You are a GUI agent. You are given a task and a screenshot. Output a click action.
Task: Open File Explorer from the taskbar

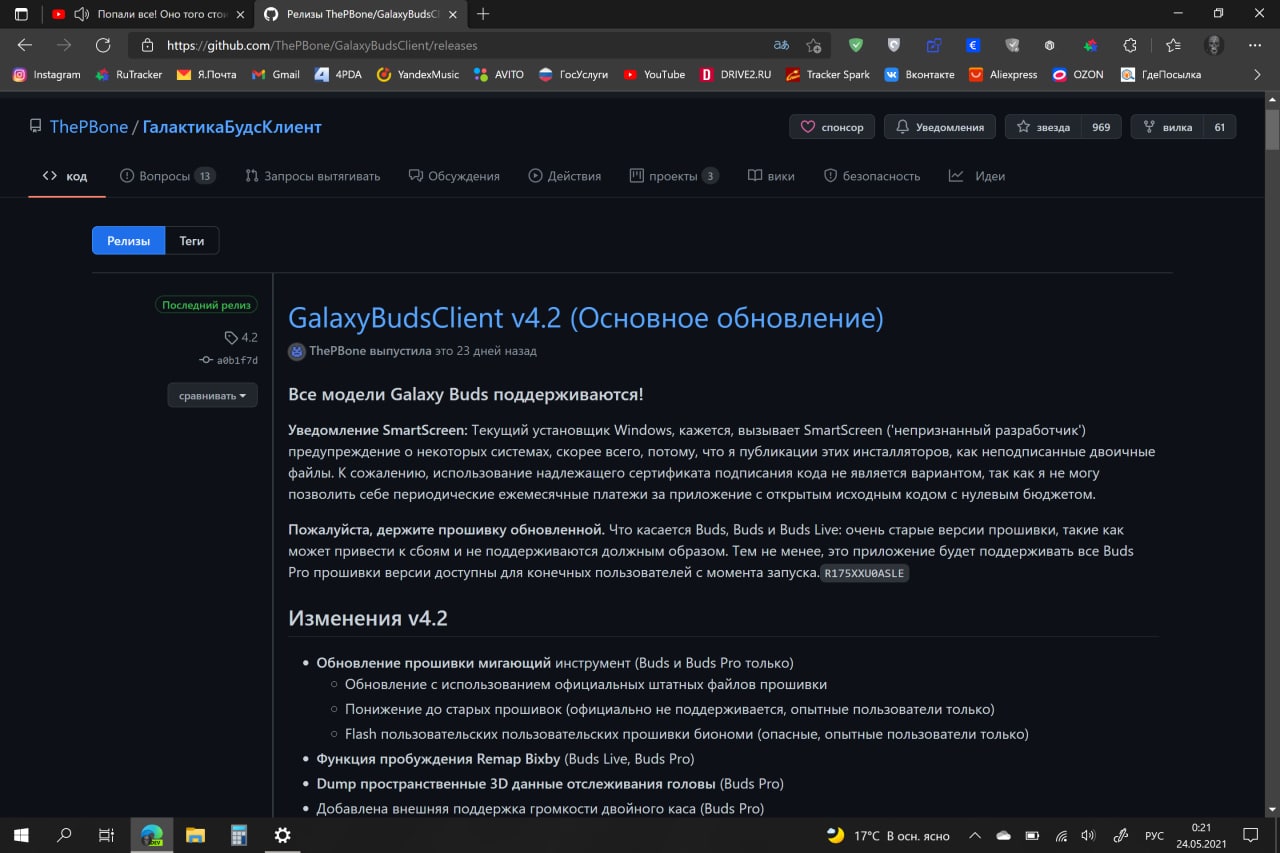(195, 834)
